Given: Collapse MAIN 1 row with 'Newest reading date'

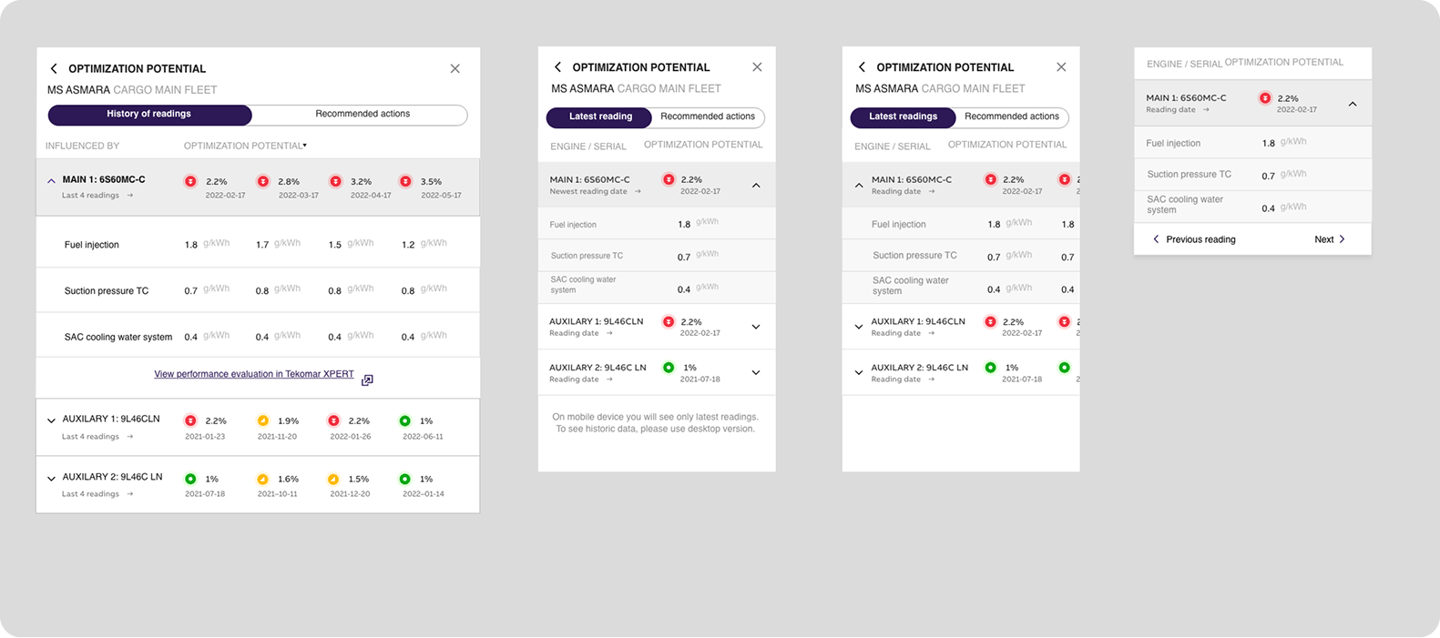Looking at the screenshot, I should pyautogui.click(x=756, y=185).
